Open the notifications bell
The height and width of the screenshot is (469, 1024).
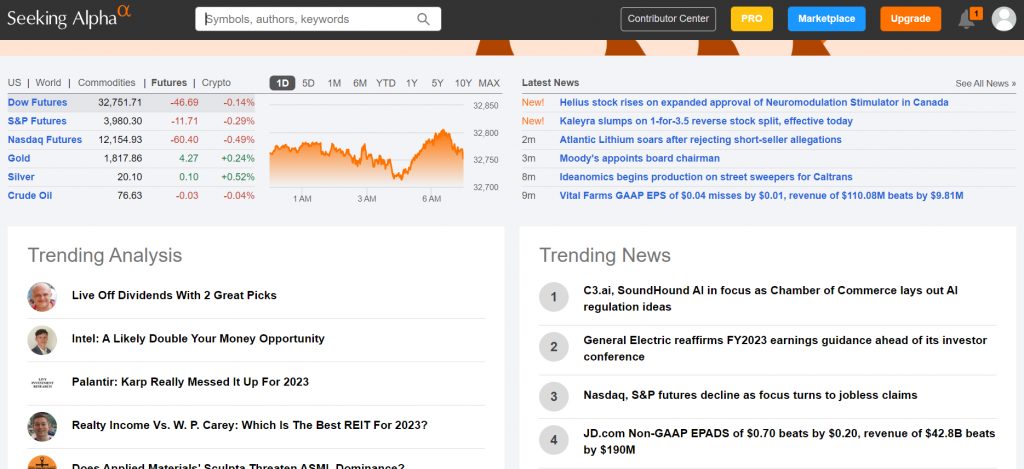pyautogui.click(x=966, y=19)
